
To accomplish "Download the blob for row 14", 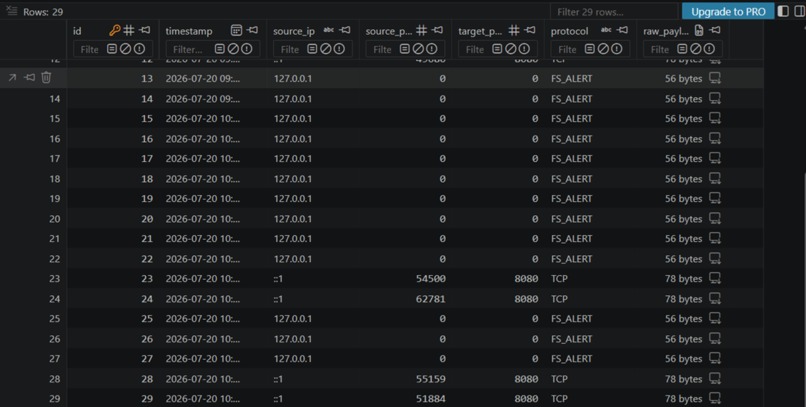I will point(715,98).
